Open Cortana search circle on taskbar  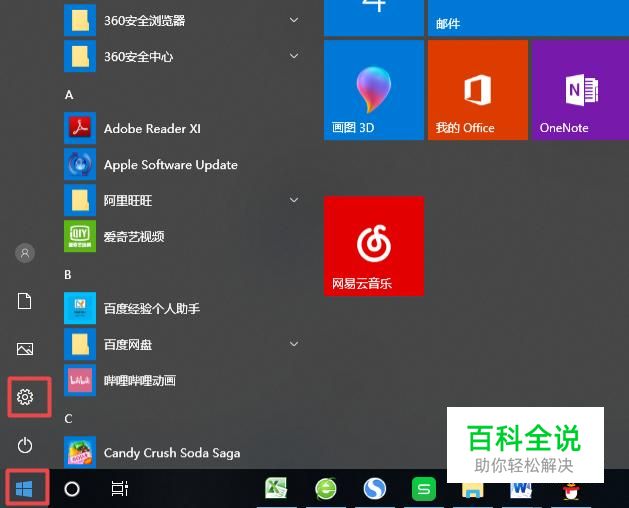point(72,489)
